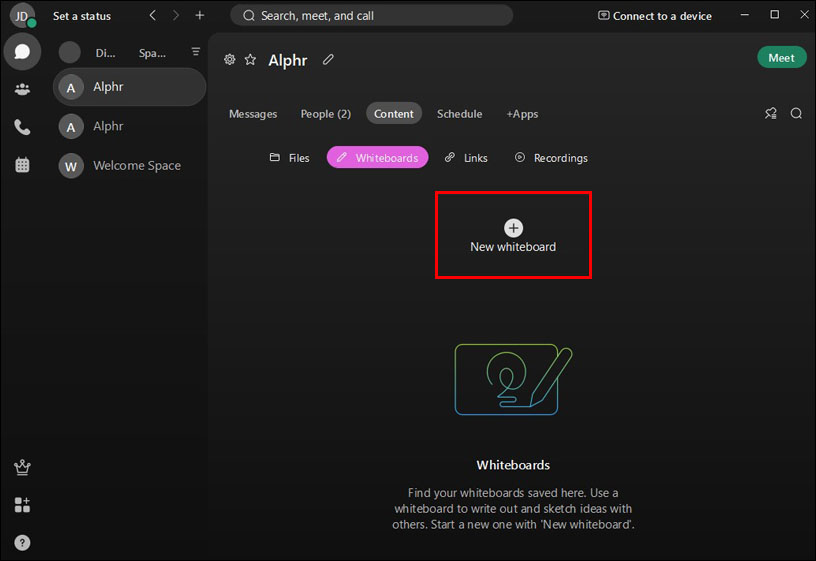Screen dimensions: 816x561
Task: Click the crown icon in sidebar
Action: (x=22, y=467)
